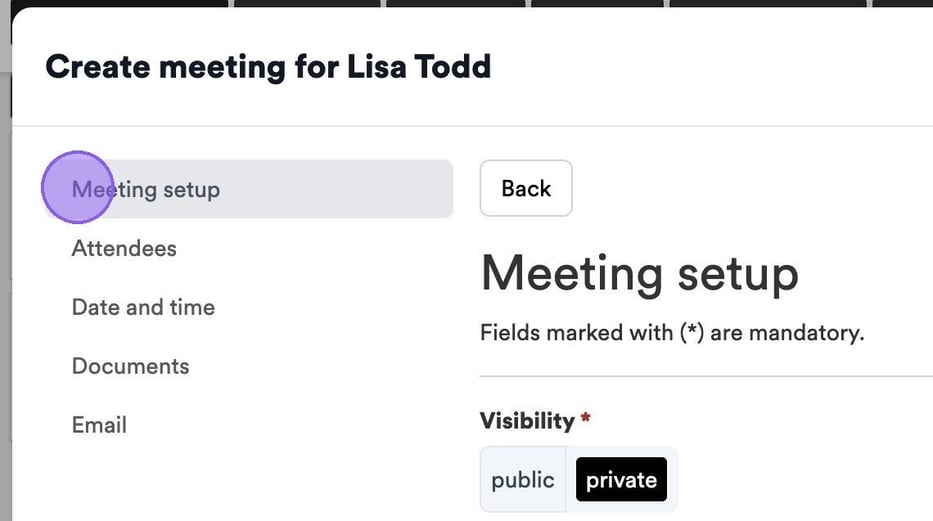The image size is (933, 521).
Task: Select the Email section
Action: (99, 425)
